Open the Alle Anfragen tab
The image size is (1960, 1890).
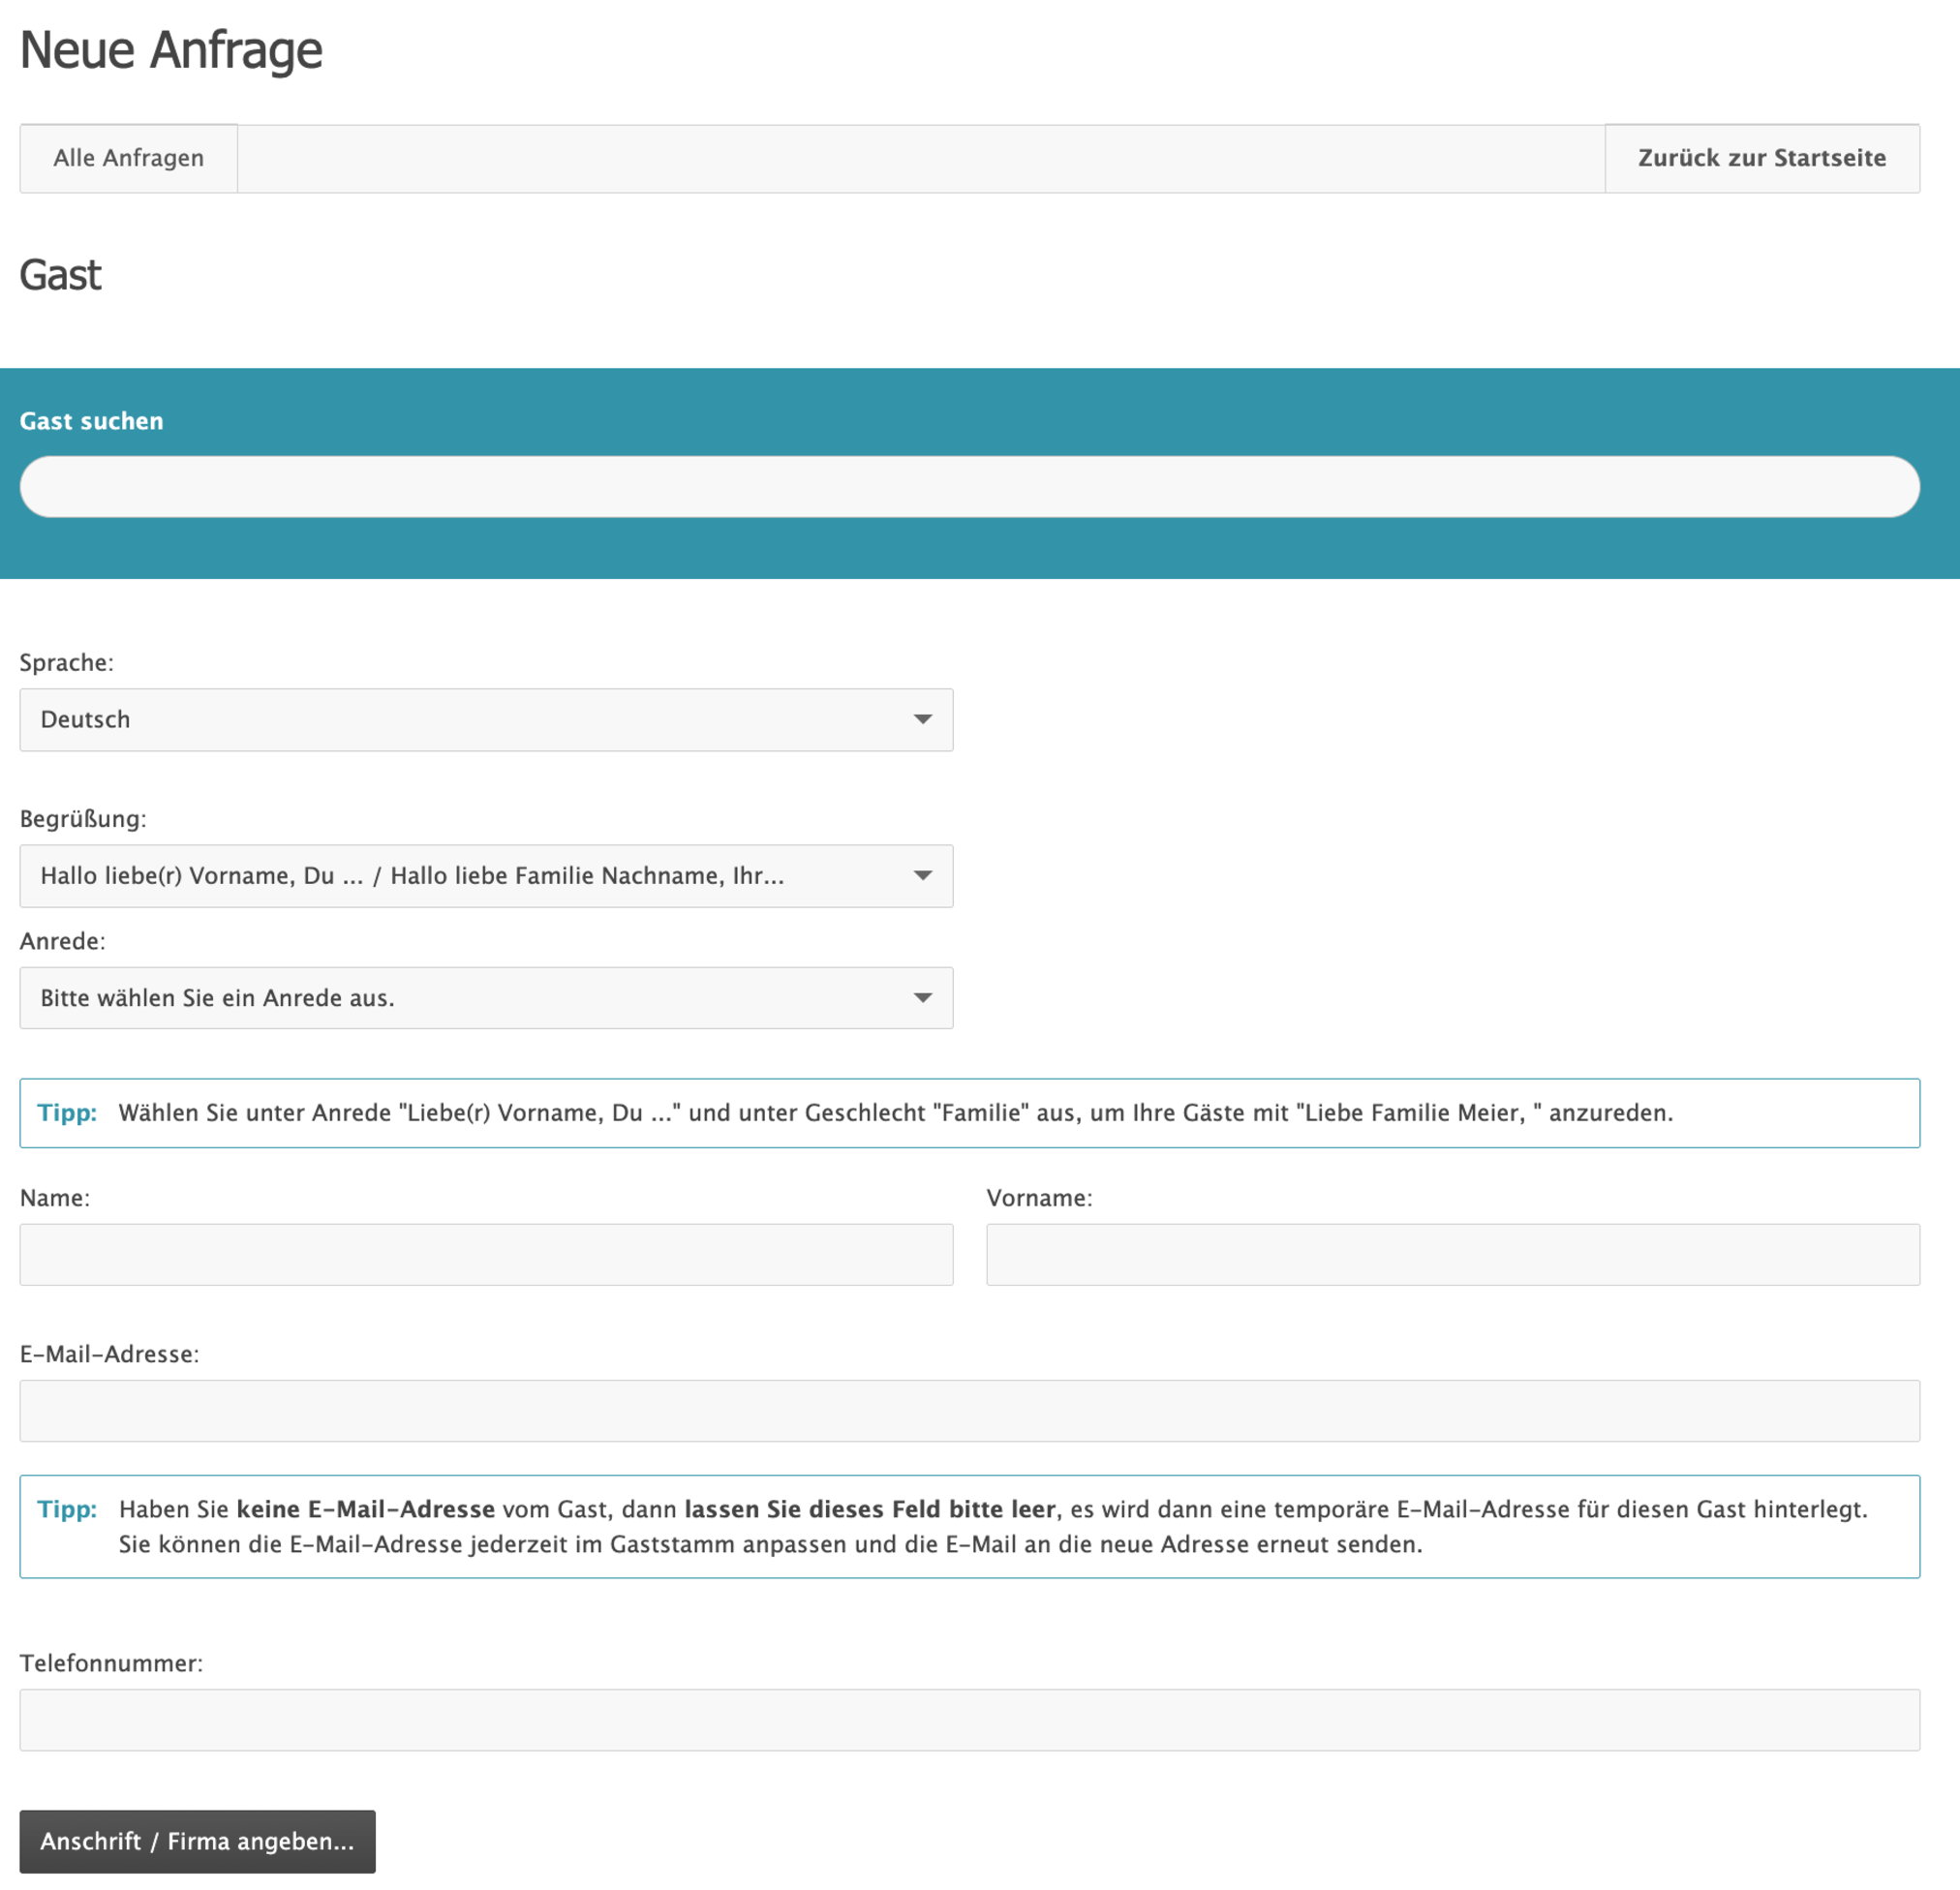[x=128, y=158]
